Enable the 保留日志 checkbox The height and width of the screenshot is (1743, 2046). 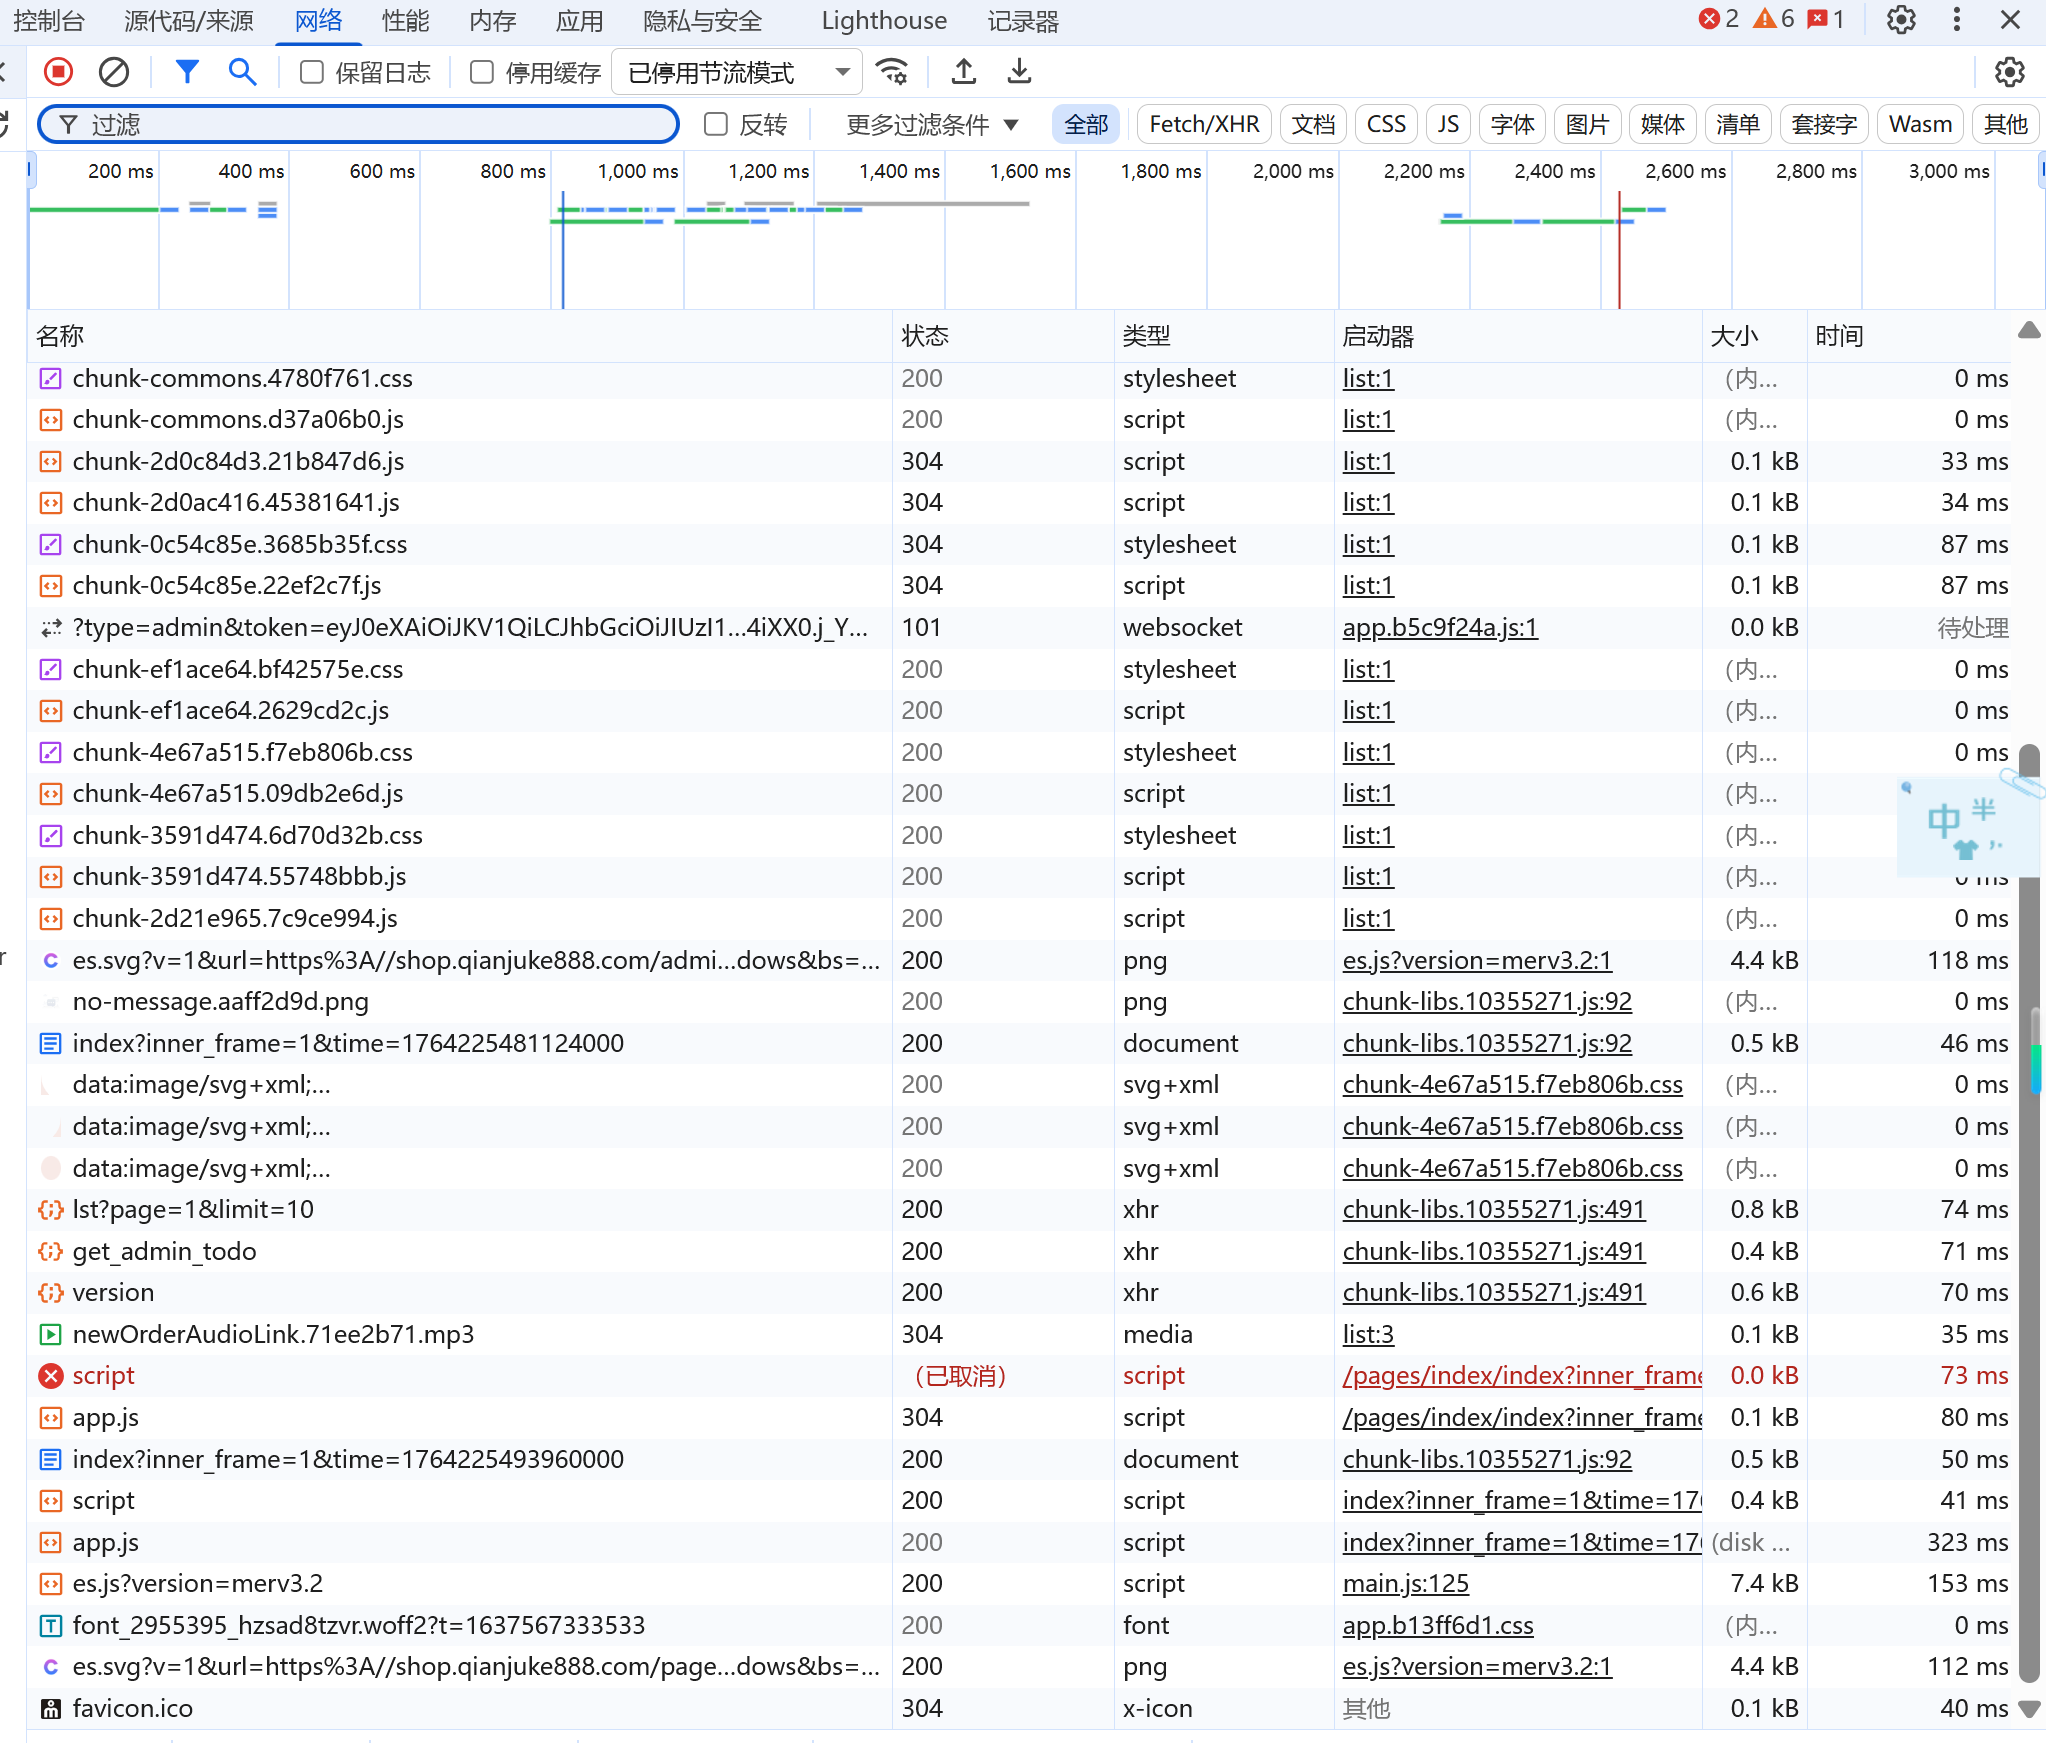tap(312, 72)
